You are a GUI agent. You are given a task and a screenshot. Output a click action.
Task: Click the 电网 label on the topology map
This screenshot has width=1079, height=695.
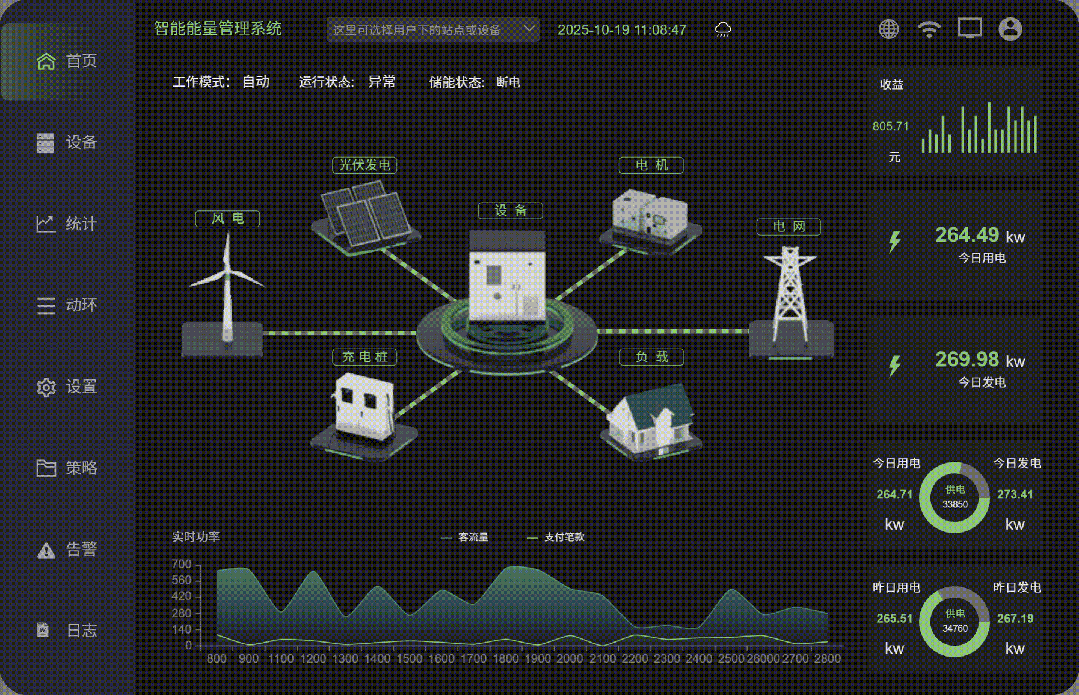coord(789,227)
